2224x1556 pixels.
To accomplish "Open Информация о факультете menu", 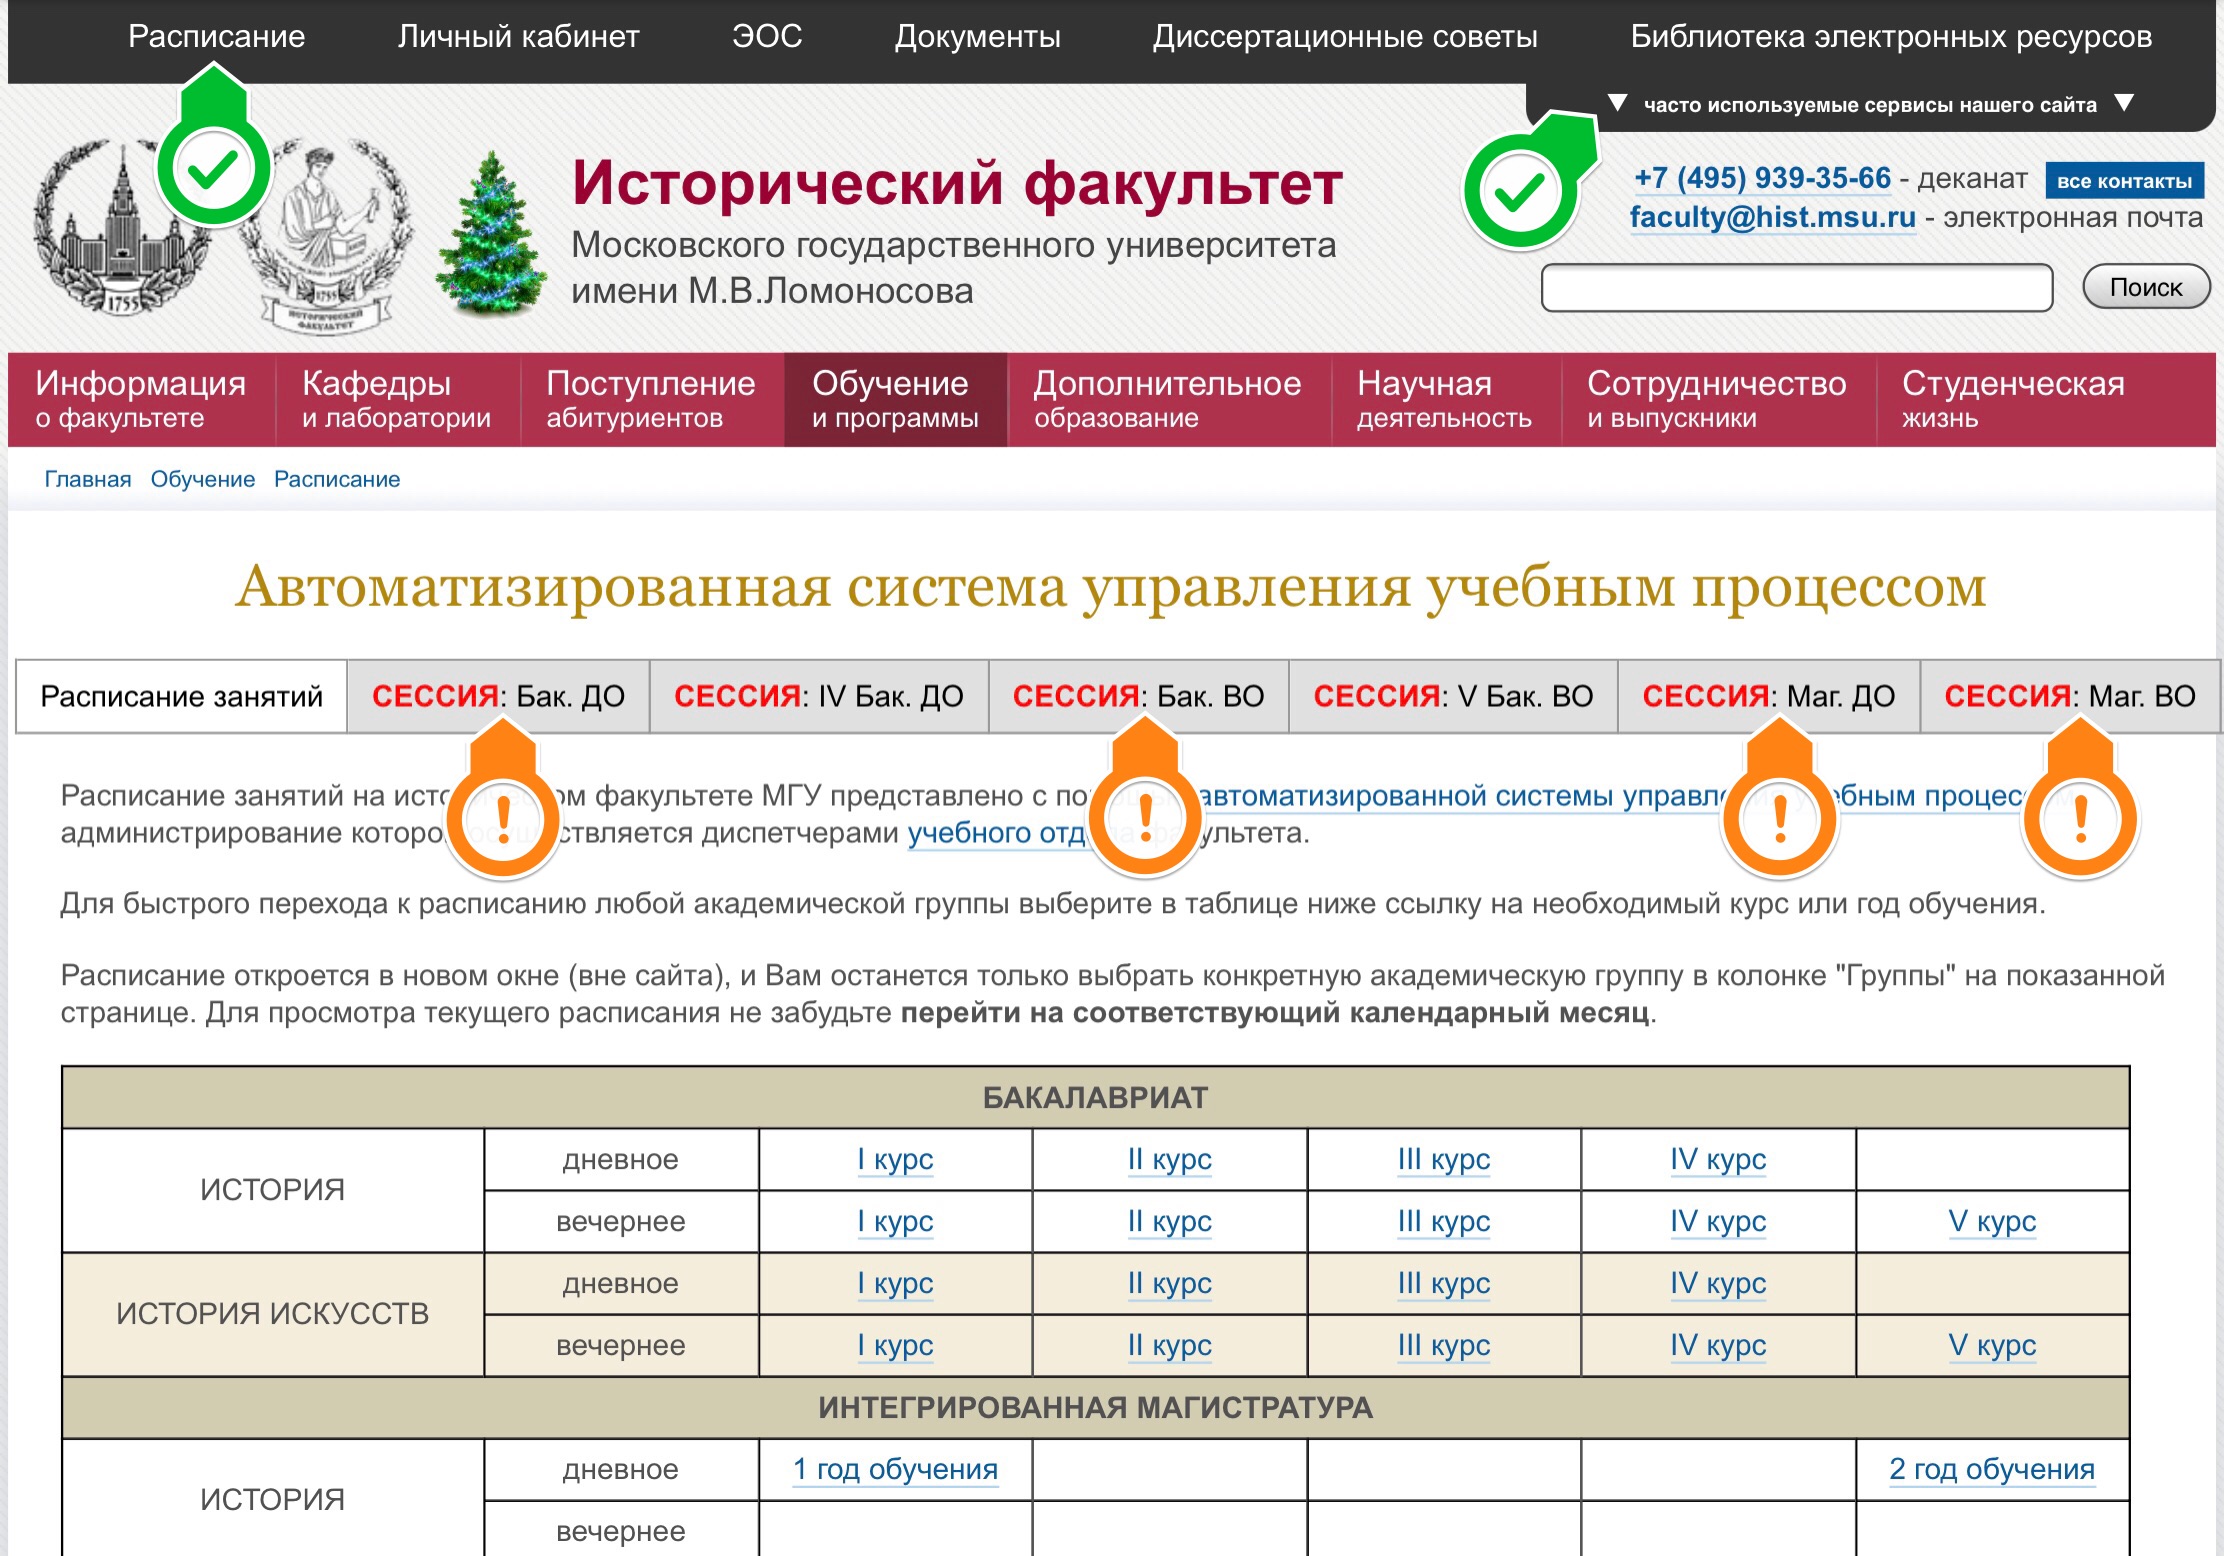I will [141, 399].
